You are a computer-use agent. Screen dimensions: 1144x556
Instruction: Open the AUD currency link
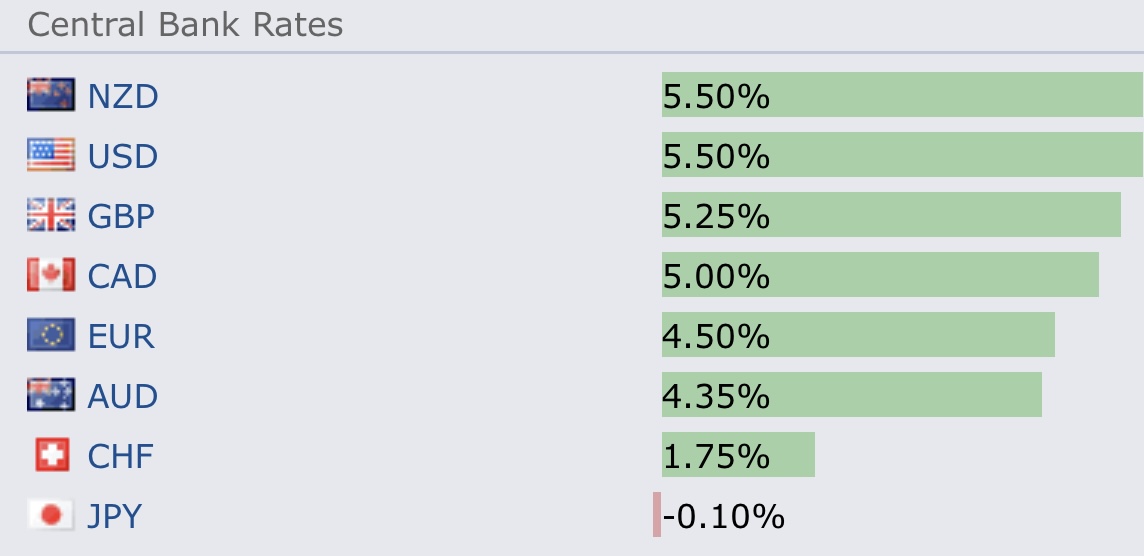[x=123, y=397]
